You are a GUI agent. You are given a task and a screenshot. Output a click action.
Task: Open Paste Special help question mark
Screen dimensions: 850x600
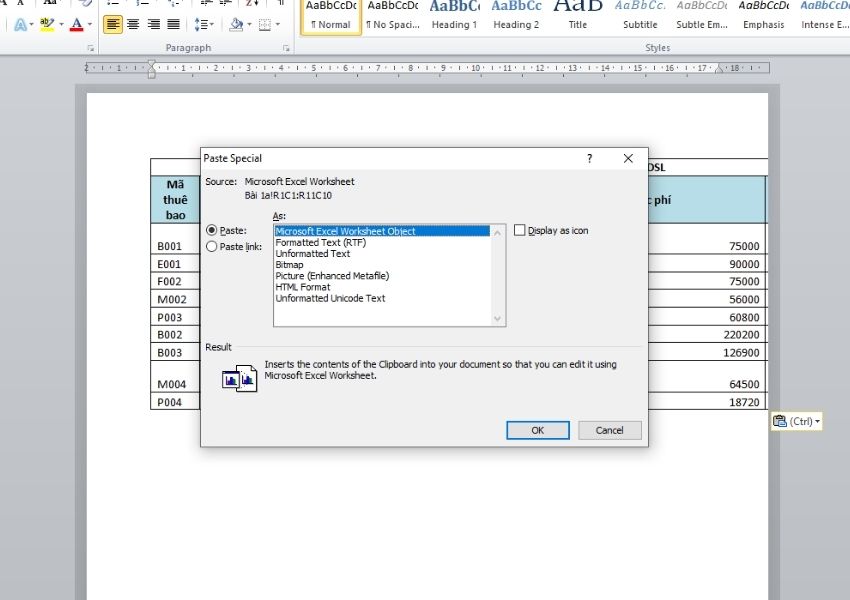pyautogui.click(x=590, y=158)
